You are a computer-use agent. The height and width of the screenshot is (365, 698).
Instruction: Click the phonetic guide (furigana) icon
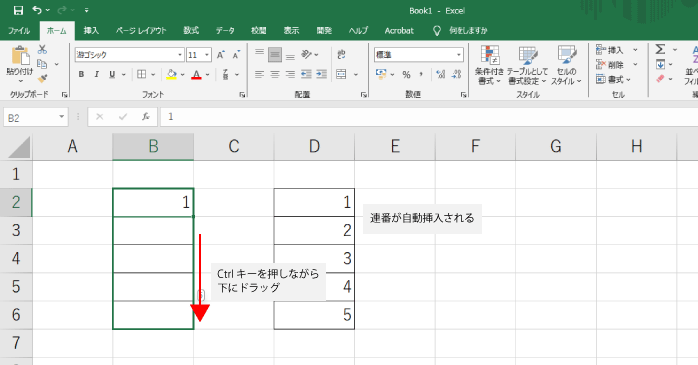click(x=226, y=74)
